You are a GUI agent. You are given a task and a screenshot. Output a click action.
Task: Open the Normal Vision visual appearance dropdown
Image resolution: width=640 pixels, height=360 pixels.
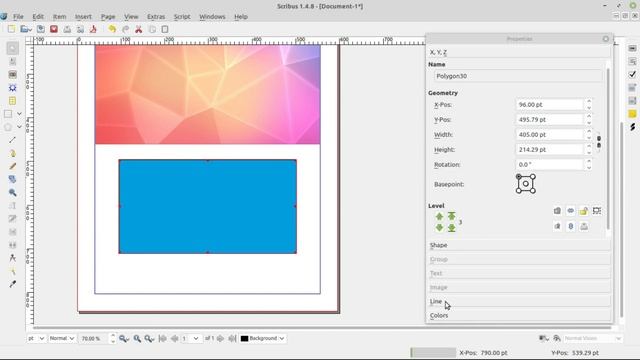[x=593, y=338]
